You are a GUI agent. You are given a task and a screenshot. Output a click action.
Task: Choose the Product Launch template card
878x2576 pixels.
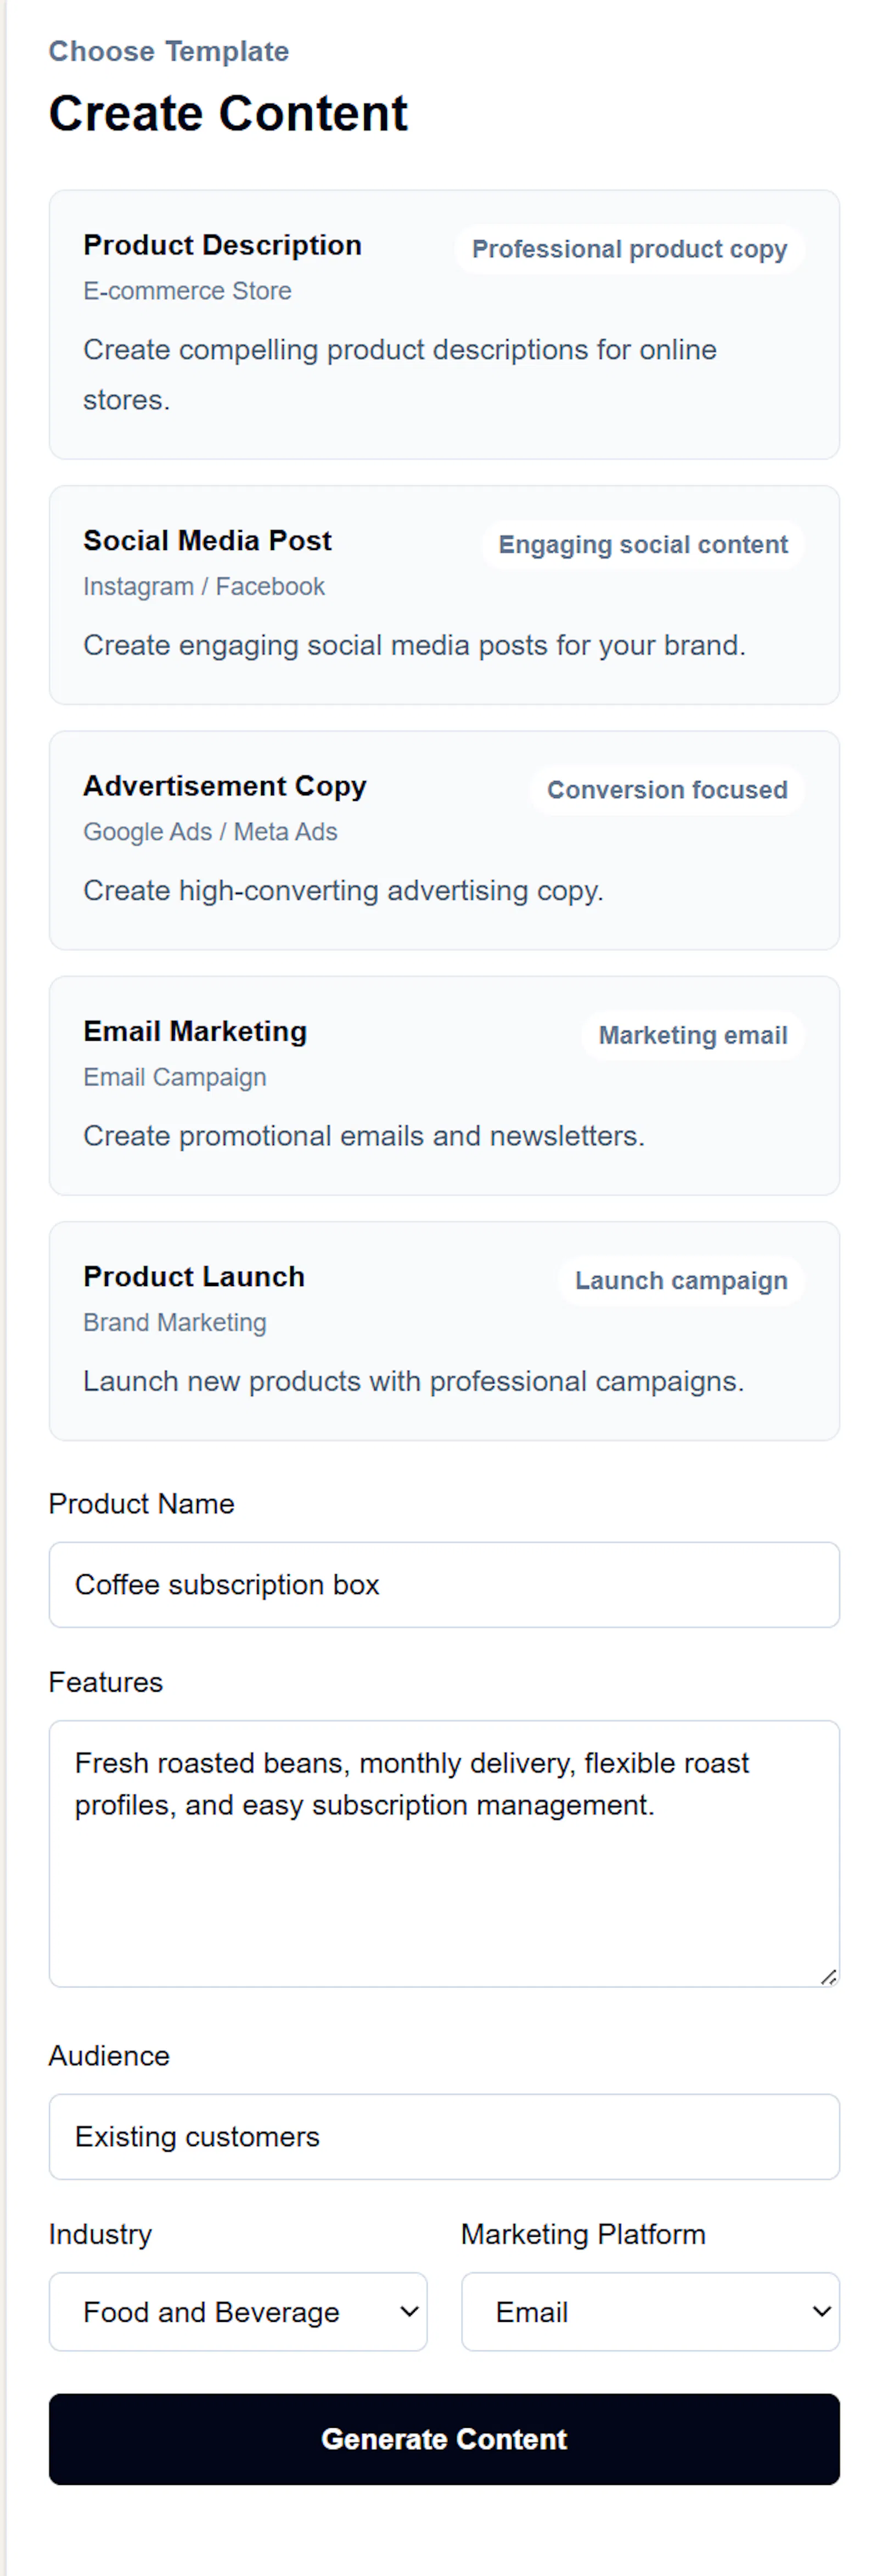tap(444, 1330)
